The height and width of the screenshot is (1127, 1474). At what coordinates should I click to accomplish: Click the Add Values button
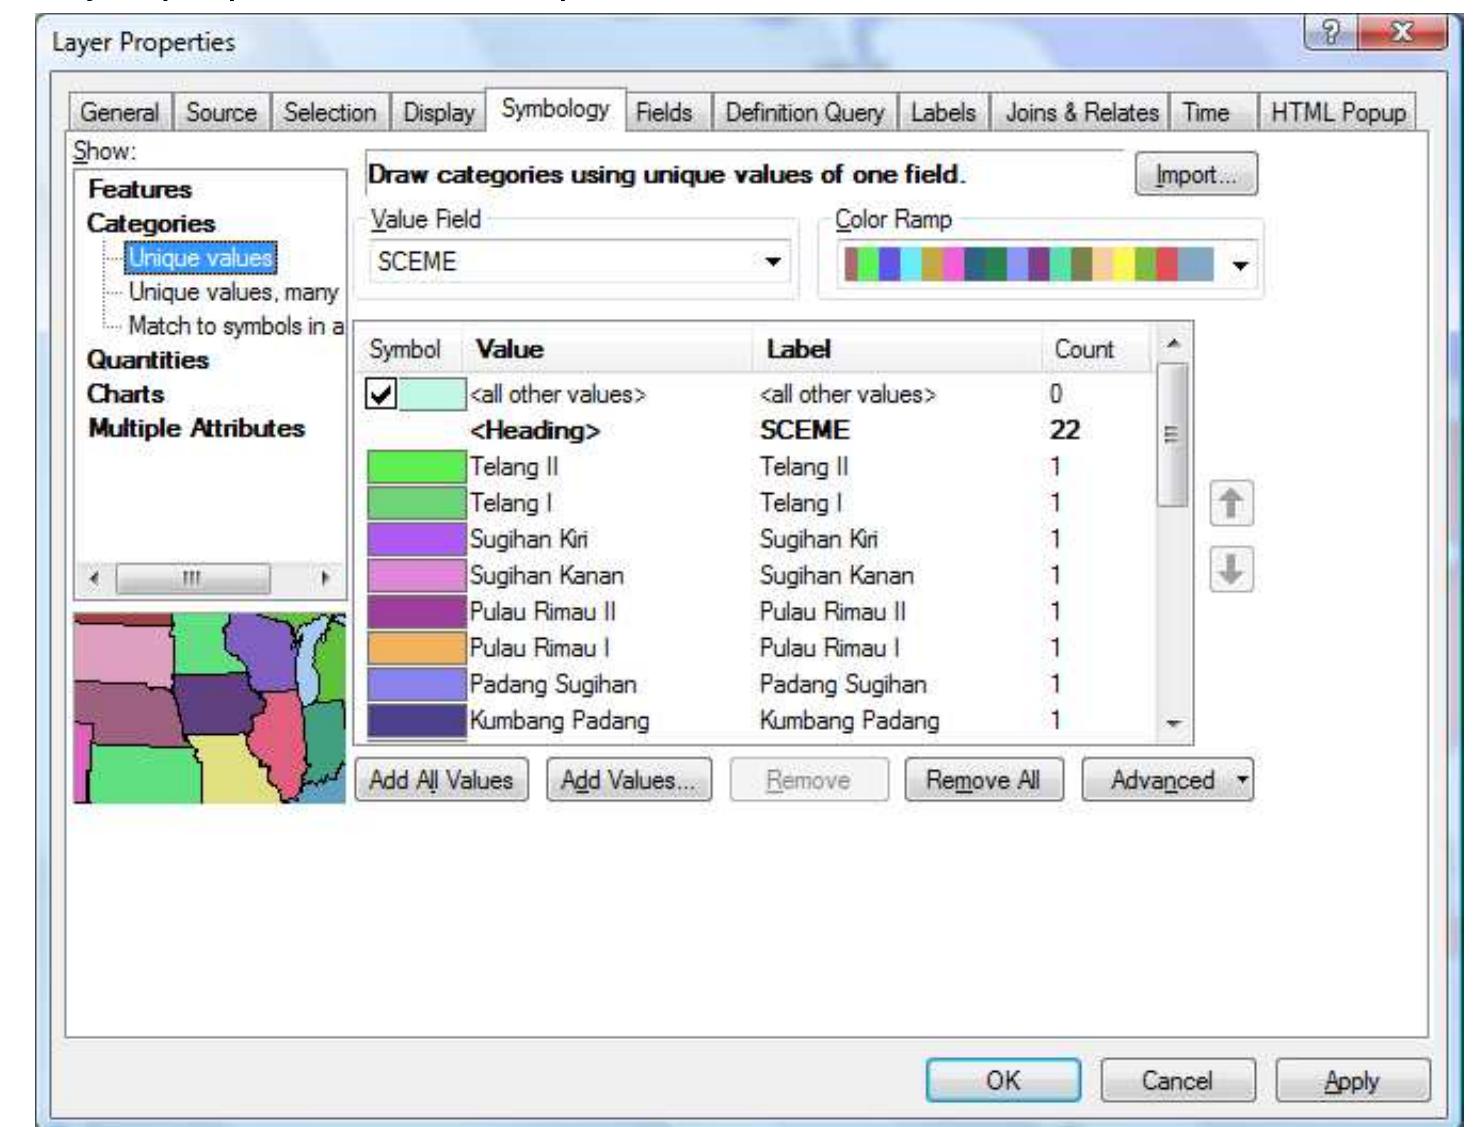tap(629, 780)
